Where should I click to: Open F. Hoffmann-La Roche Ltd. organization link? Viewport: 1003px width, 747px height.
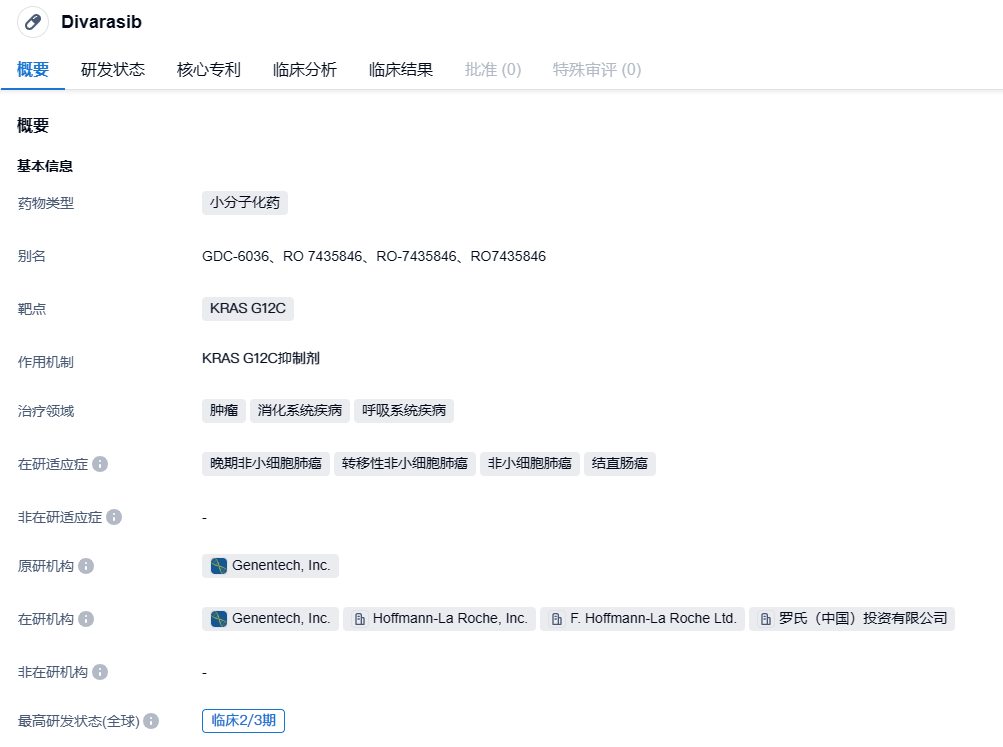click(x=653, y=619)
